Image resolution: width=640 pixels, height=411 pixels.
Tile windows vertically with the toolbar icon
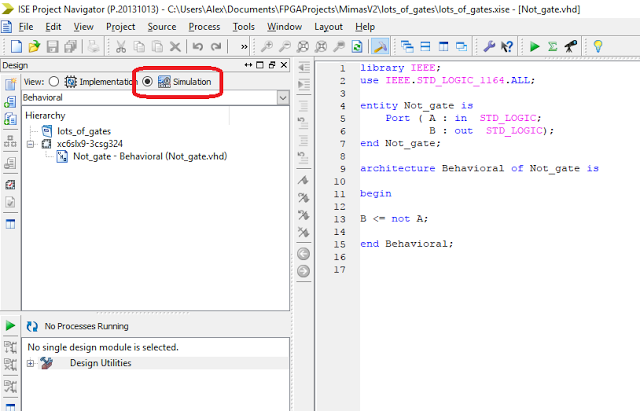click(443, 47)
